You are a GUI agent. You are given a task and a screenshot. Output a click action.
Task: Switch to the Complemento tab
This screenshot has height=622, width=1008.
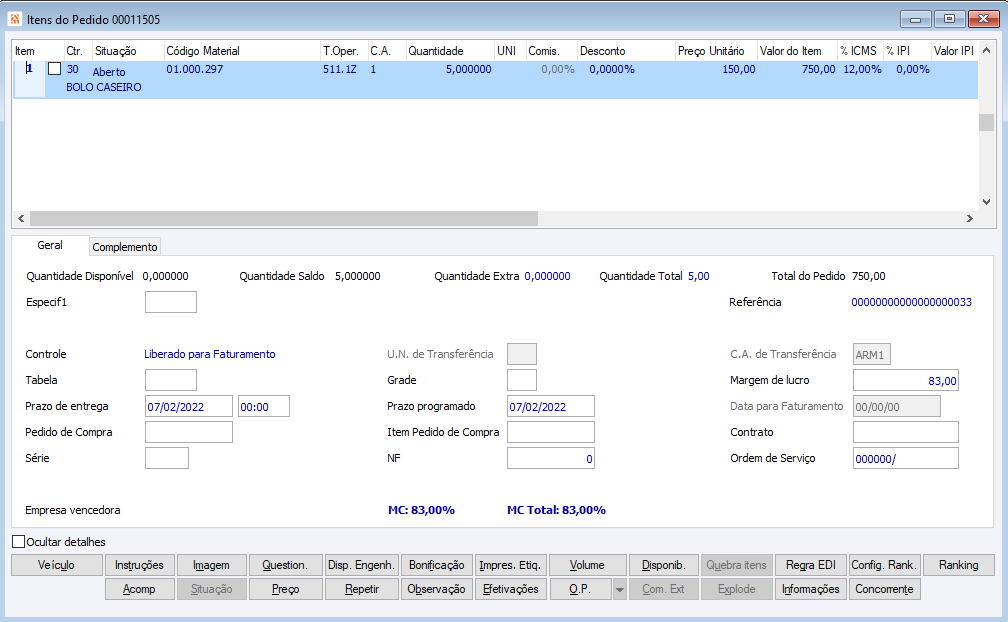pyautogui.click(x=125, y=247)
